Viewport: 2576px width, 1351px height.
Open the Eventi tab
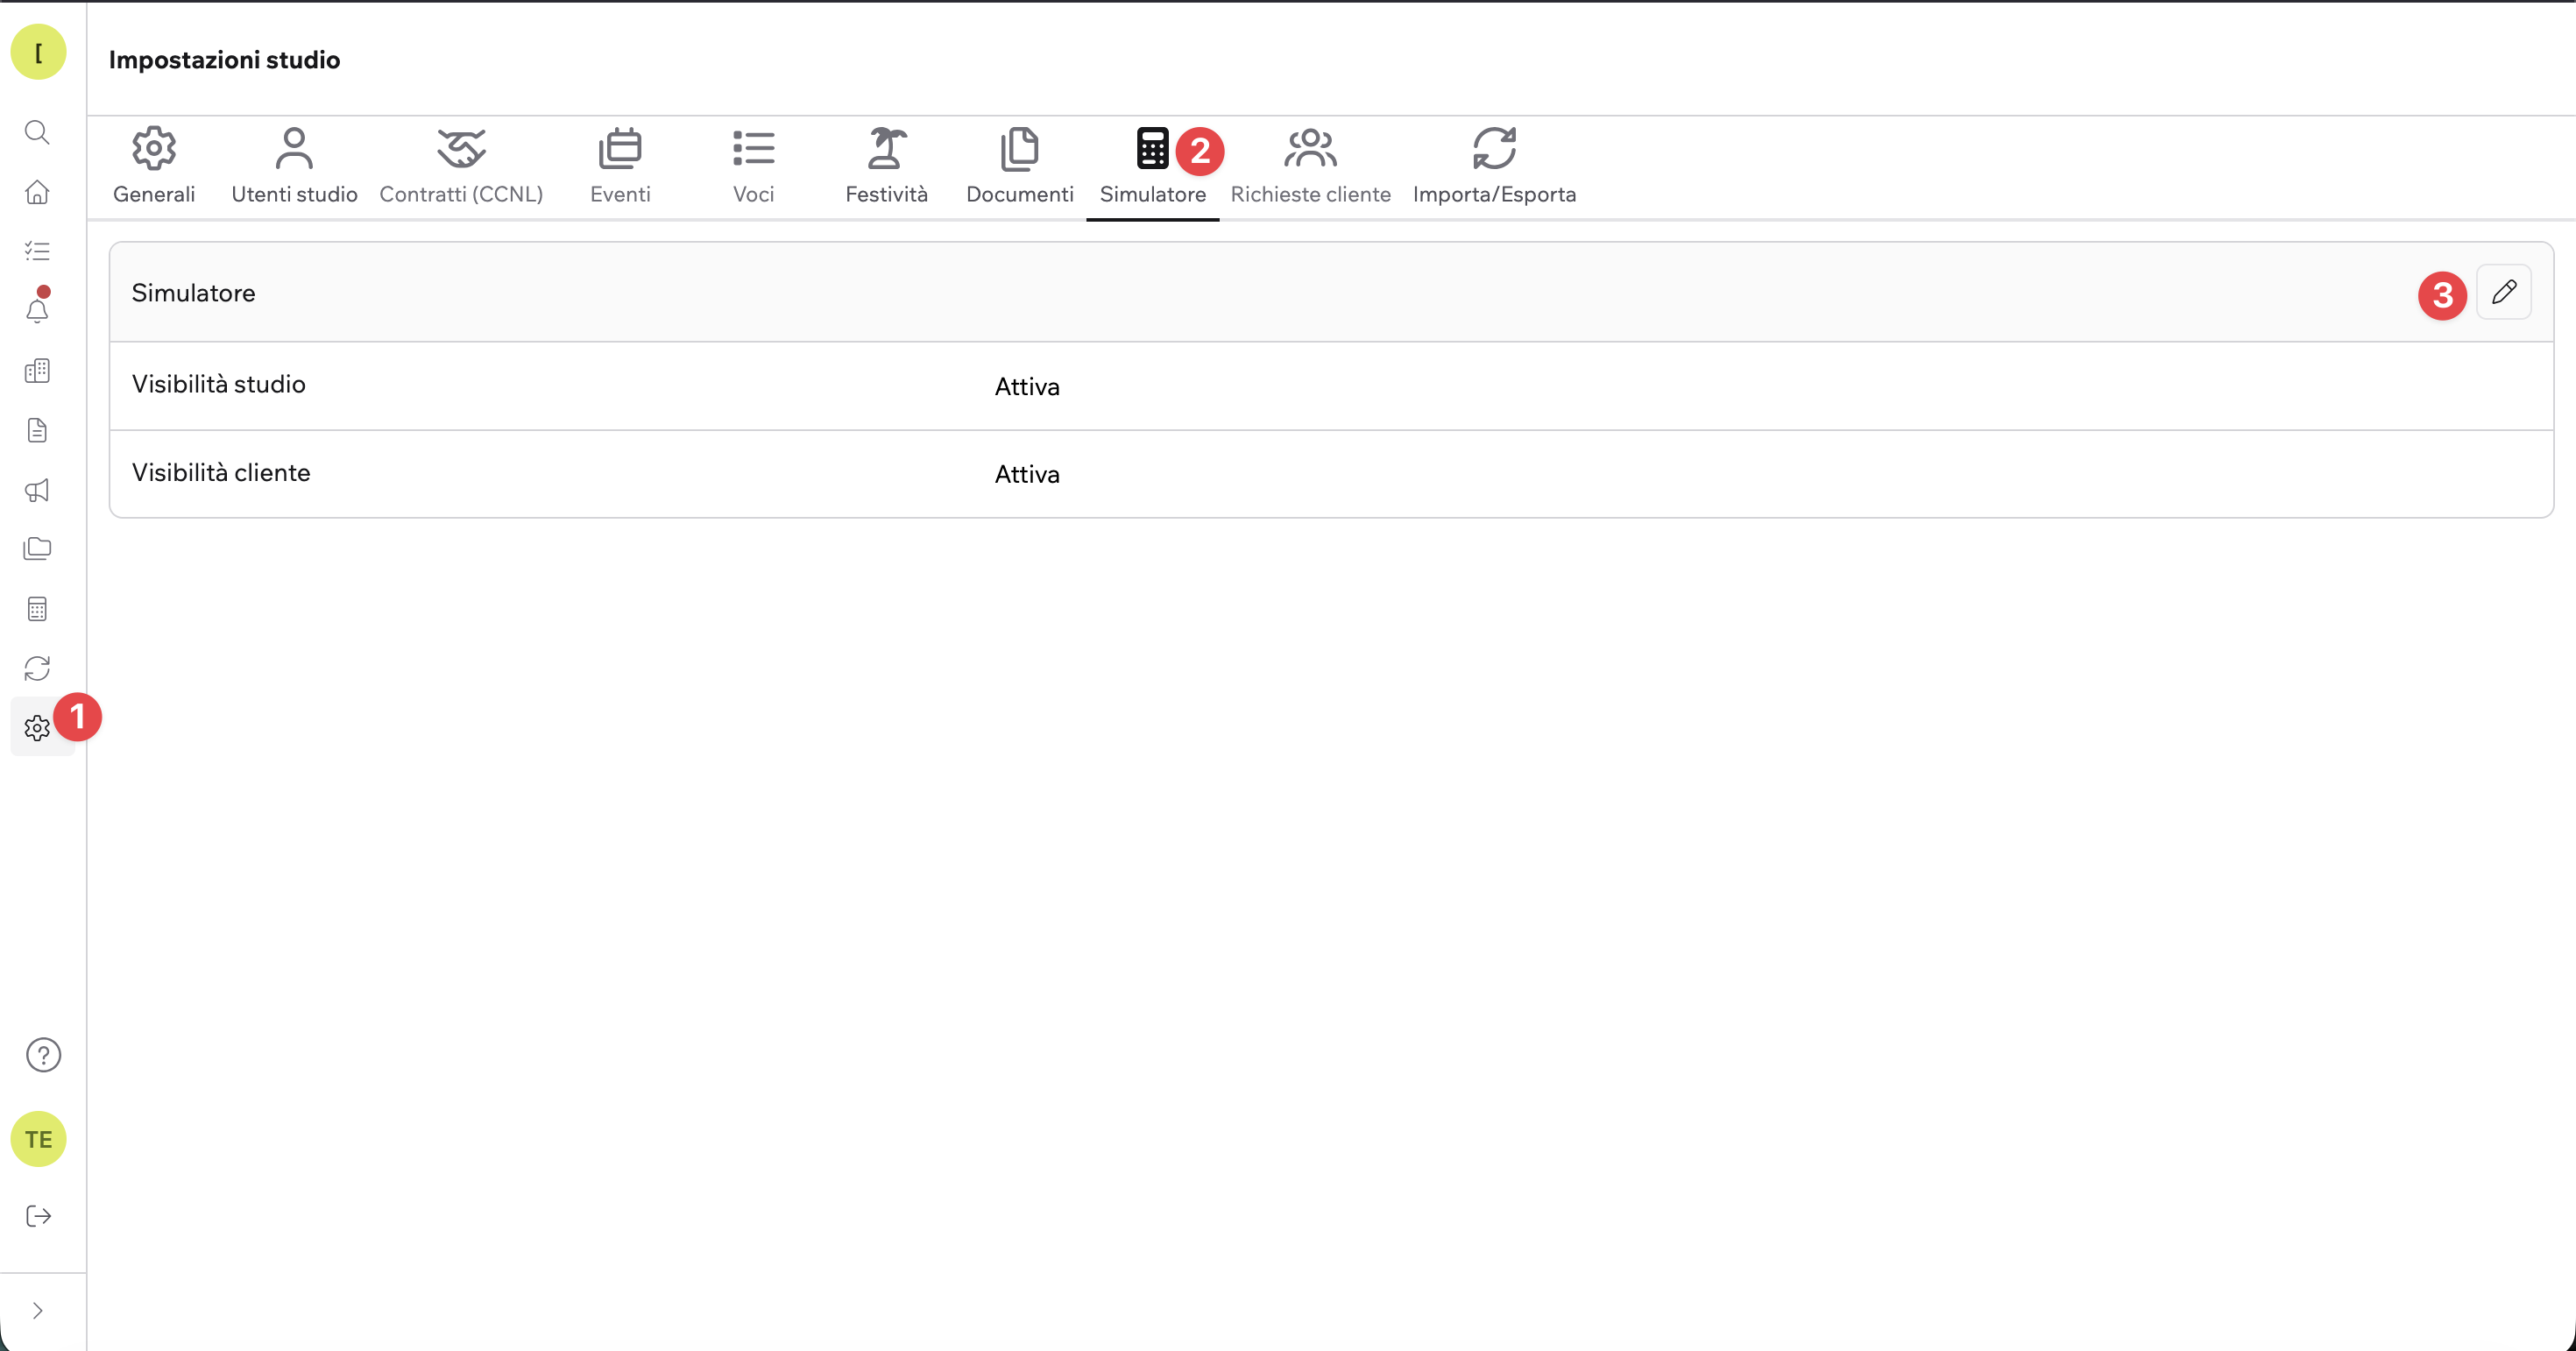pyautogui.click(x=620, y=166)
